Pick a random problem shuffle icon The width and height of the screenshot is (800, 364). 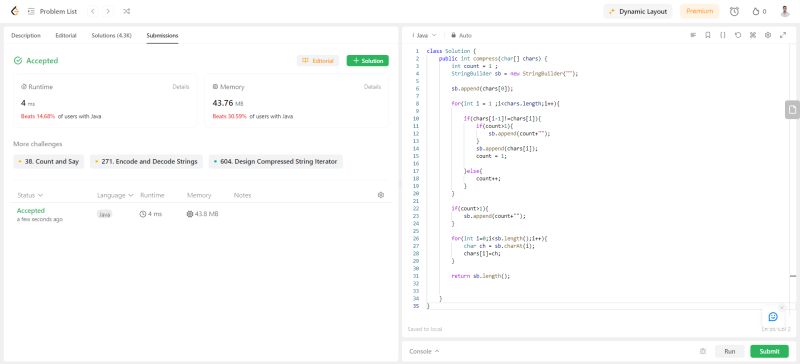pyautogui.click(x=127, y=11)
